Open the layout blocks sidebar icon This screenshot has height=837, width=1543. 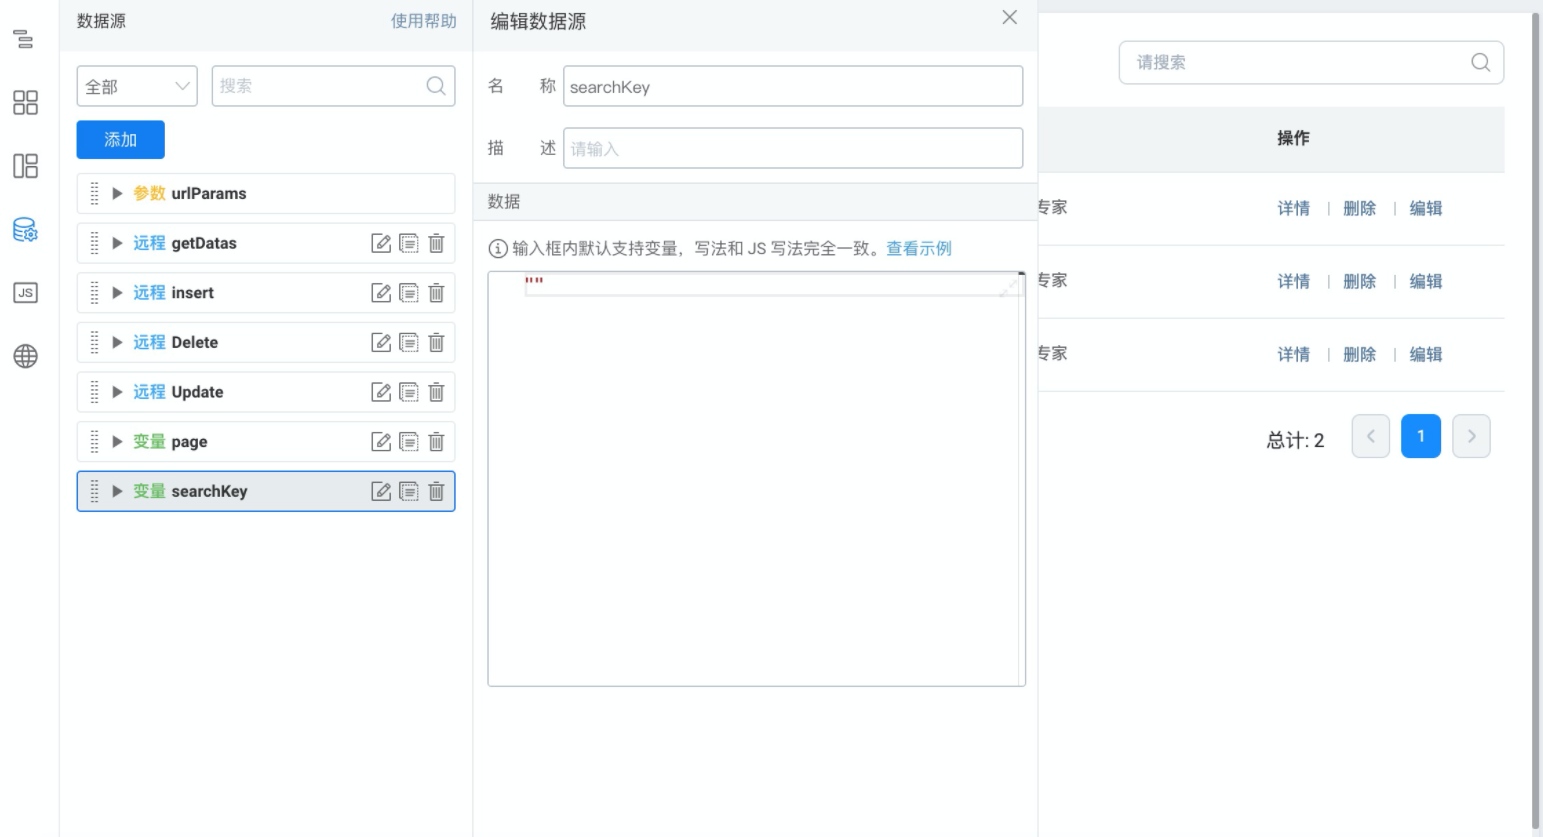click(25, 166)
